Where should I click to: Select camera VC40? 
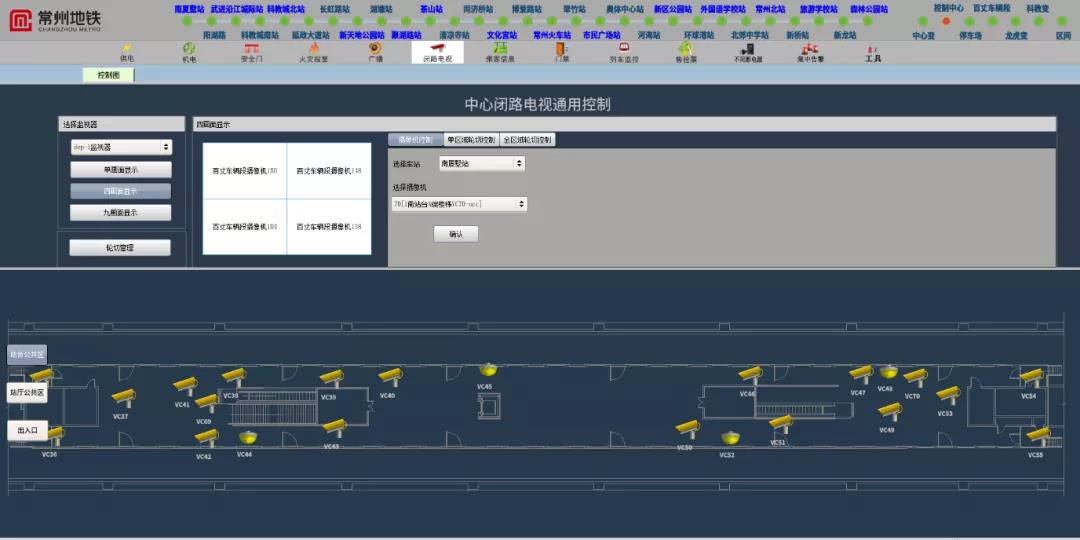coord(391,376)
